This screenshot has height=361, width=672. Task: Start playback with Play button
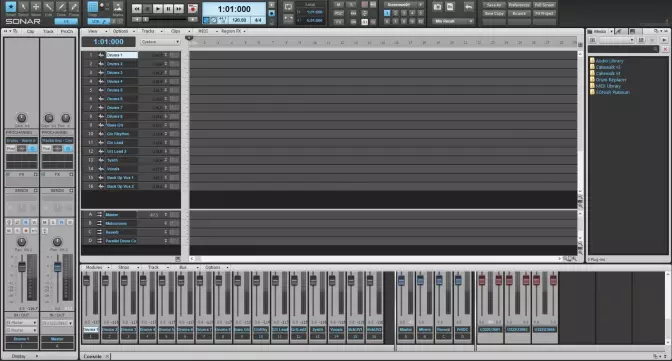158,9
